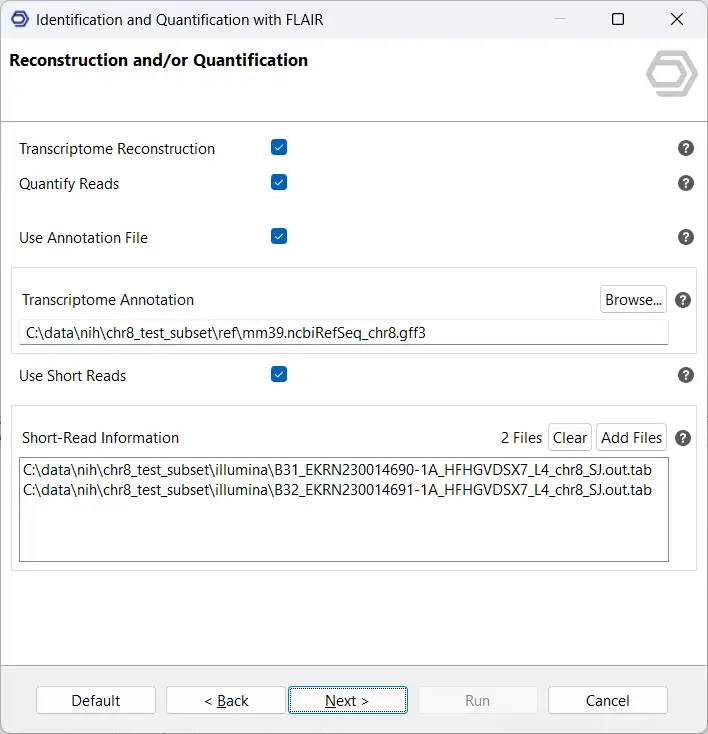This screenshot has width=708, height=734.
Task: Click the hexagon logo in header
Action: click(x=671, y=73)
